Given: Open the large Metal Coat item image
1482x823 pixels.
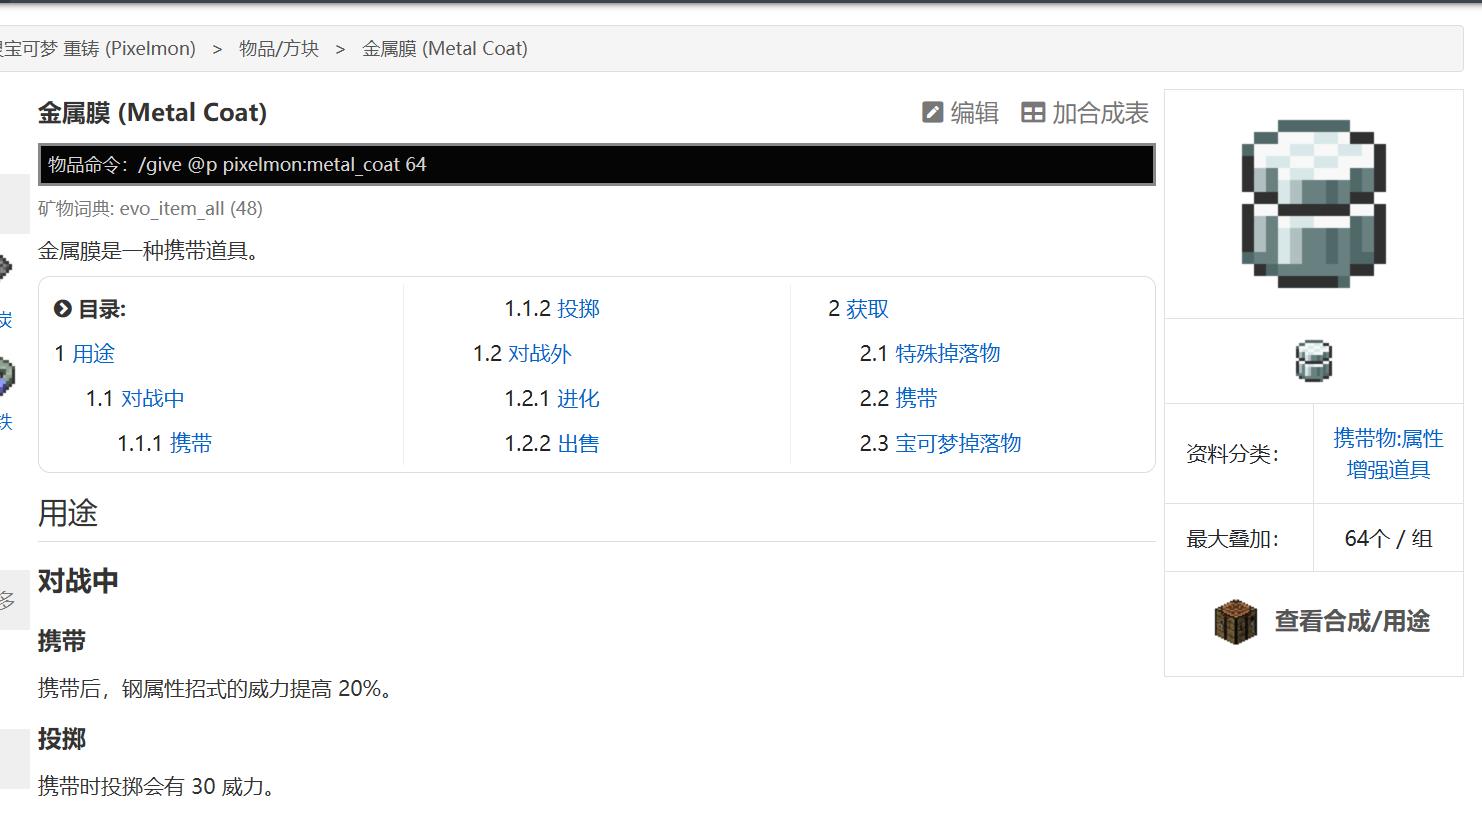Looking at the screenshot, I should [1314, 204].
